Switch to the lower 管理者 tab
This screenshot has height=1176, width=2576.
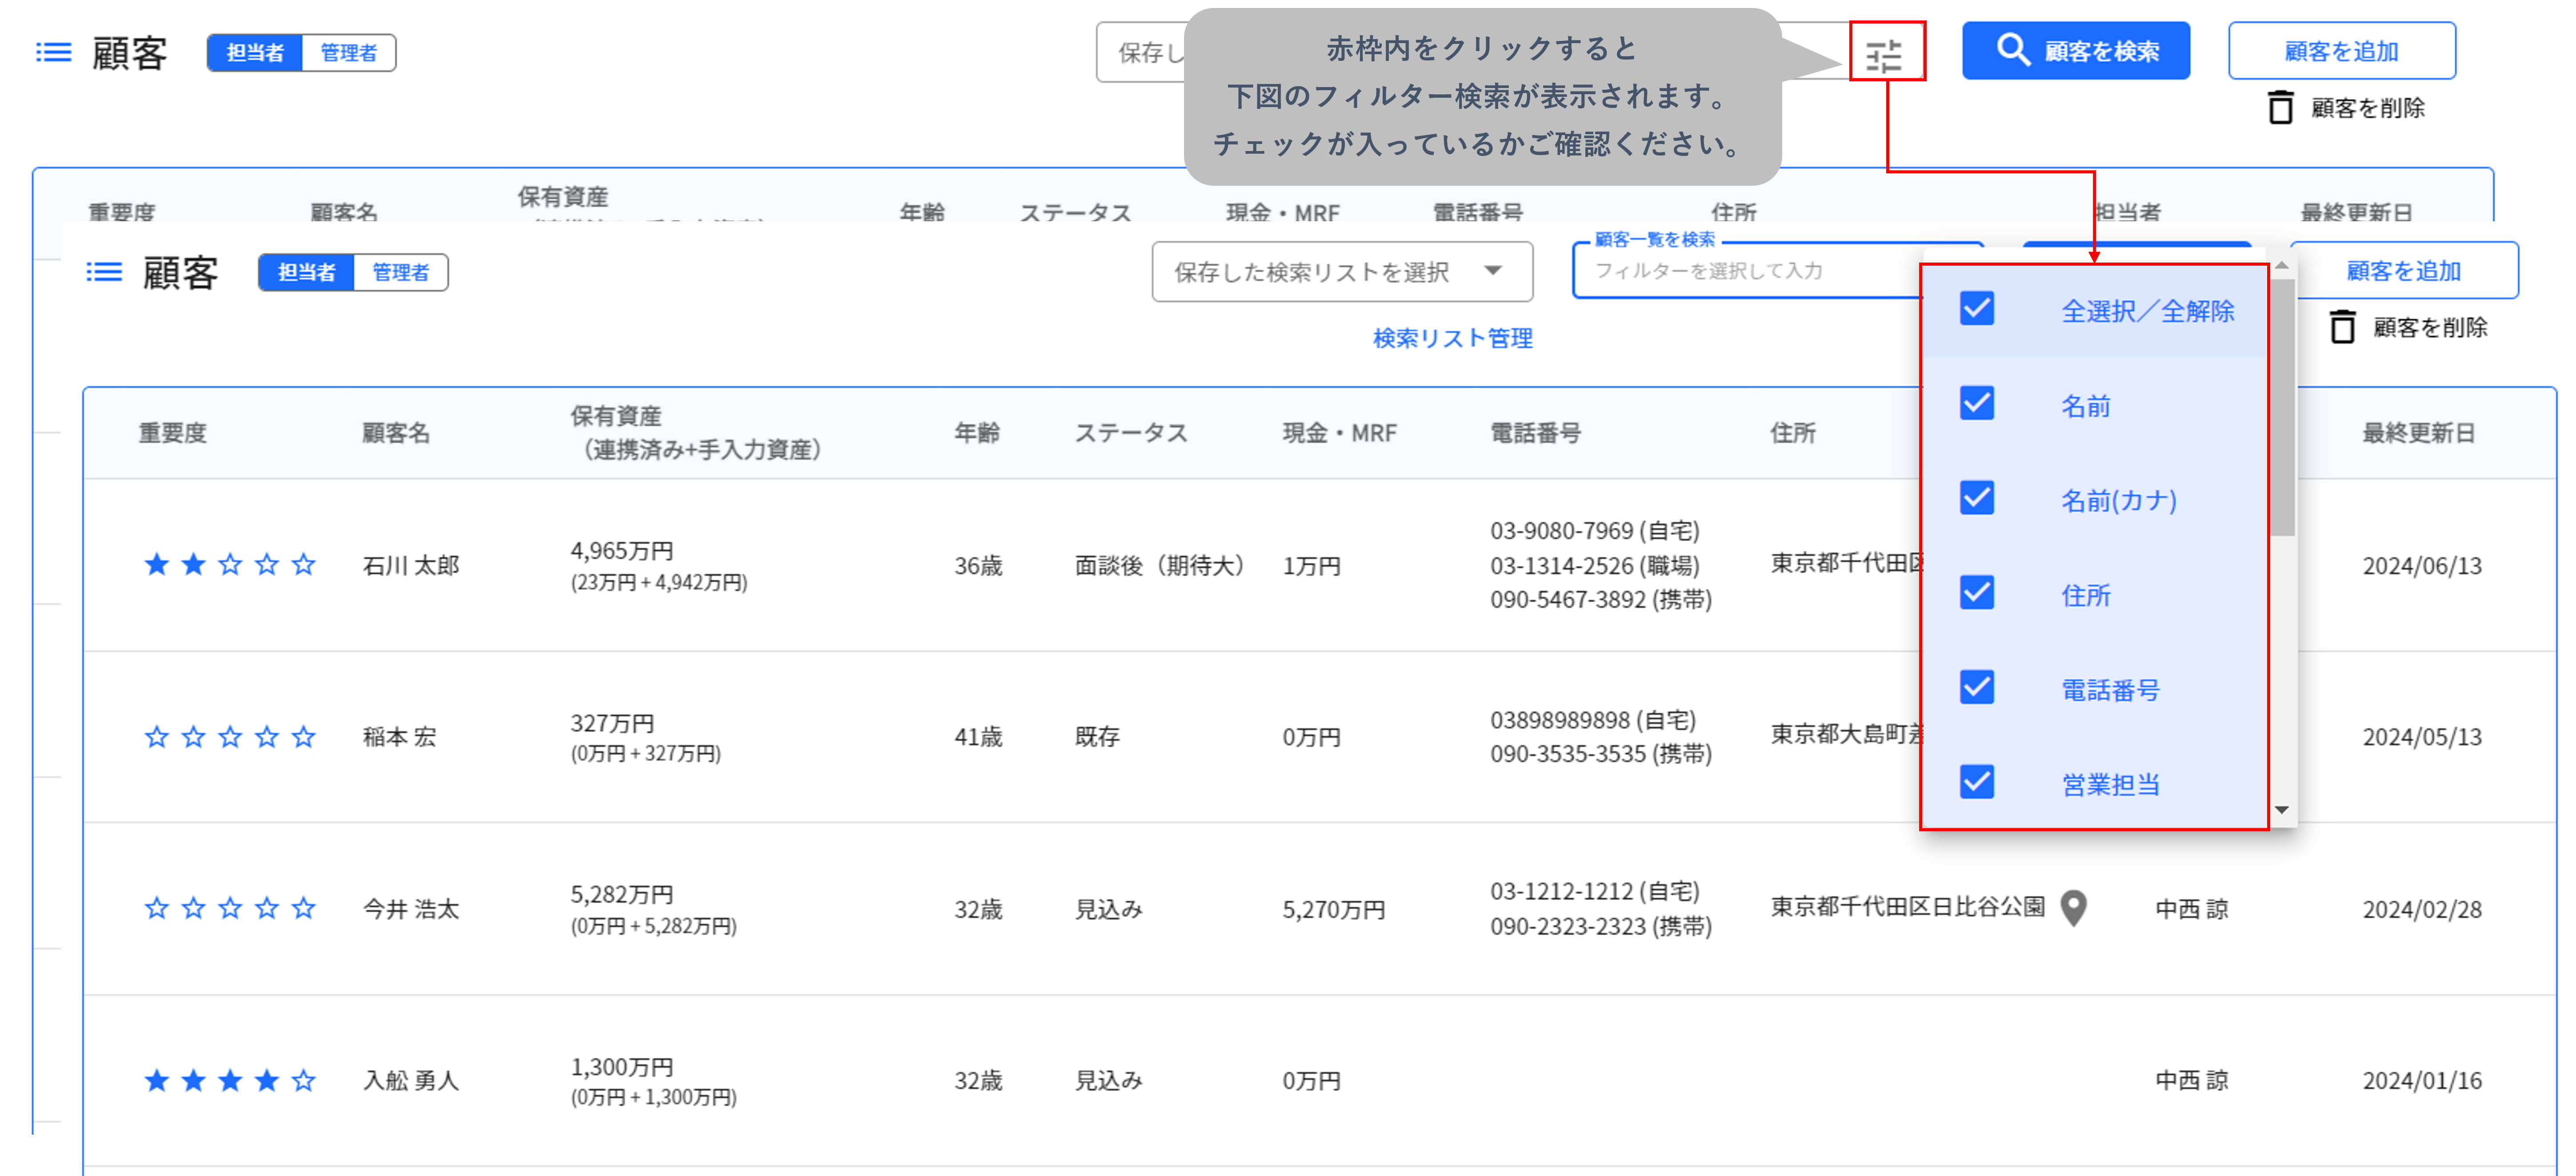coord(400,272)
